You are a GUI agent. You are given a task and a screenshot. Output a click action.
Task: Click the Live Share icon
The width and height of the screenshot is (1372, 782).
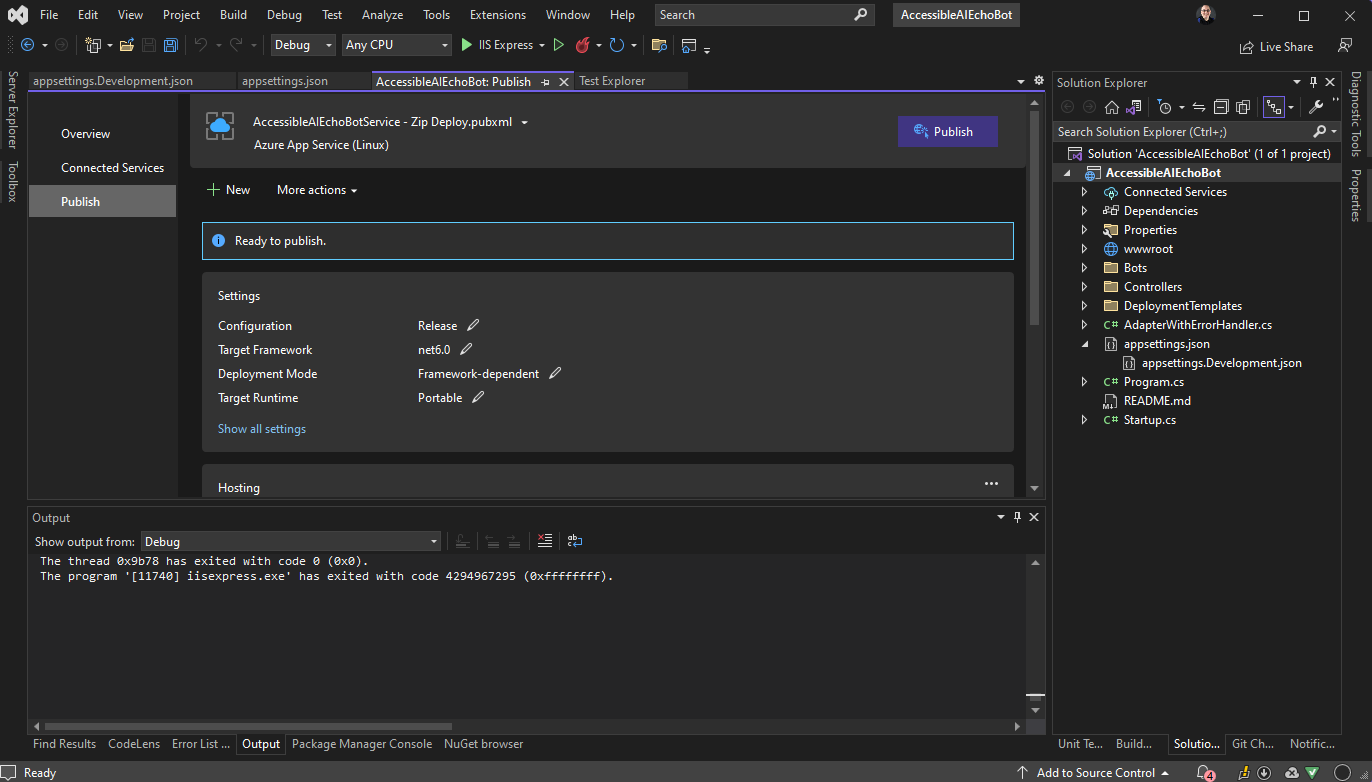pos(1246,47)
